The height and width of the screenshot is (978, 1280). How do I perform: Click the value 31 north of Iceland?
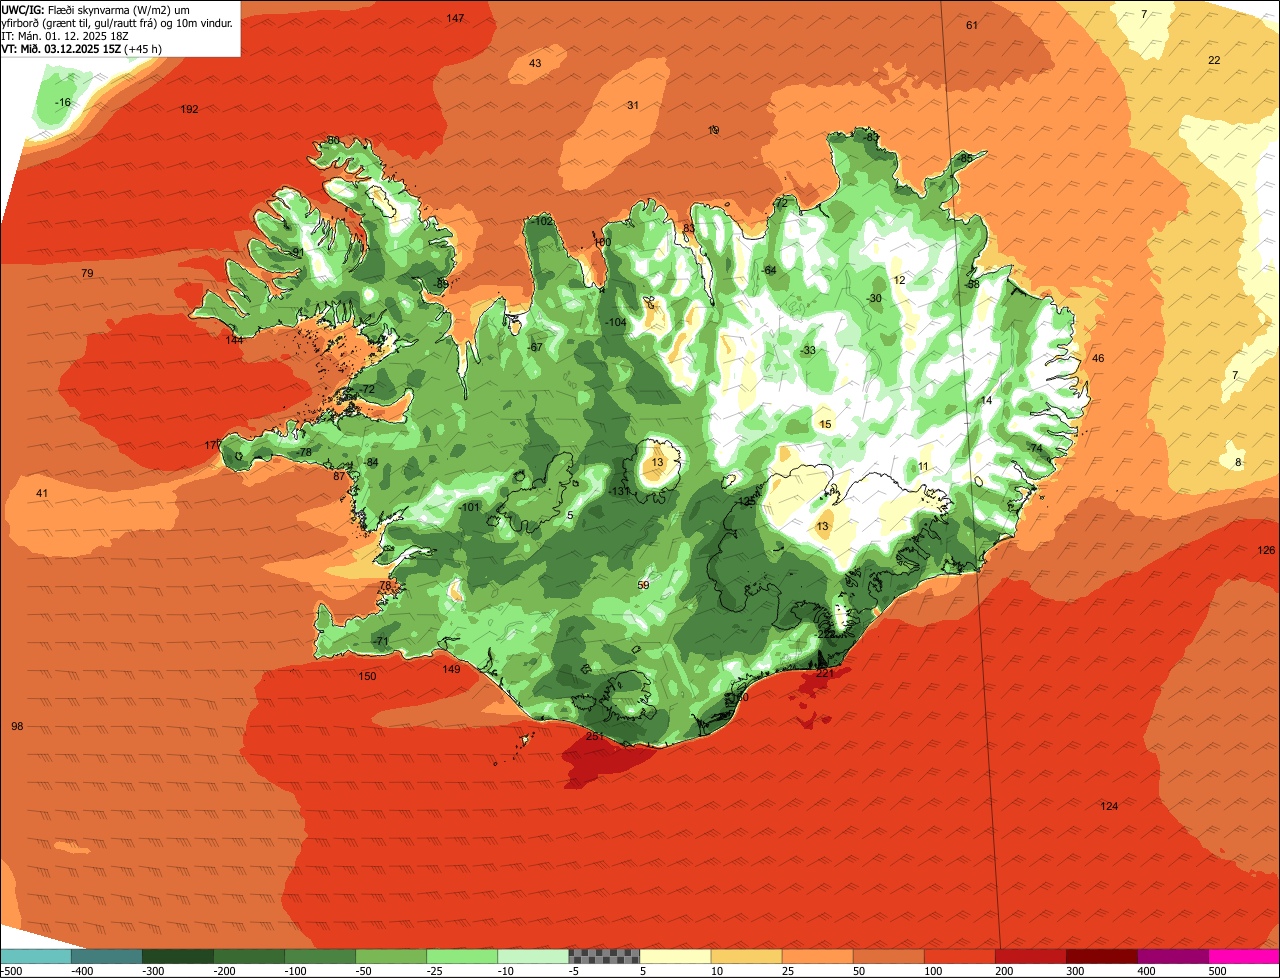coord(633,105)
